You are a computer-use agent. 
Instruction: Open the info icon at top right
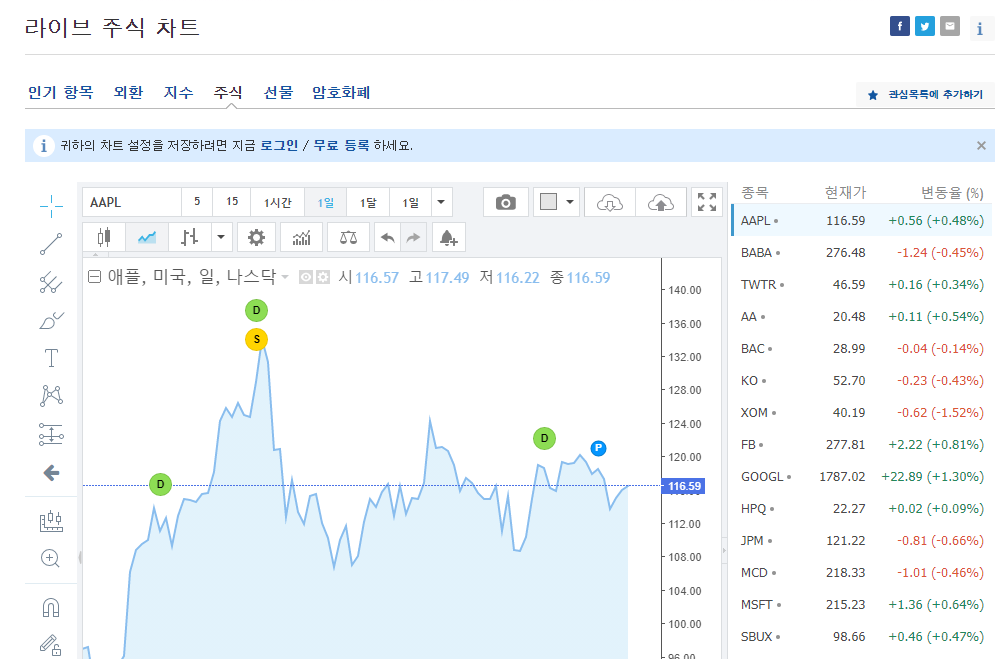point(980,28)
